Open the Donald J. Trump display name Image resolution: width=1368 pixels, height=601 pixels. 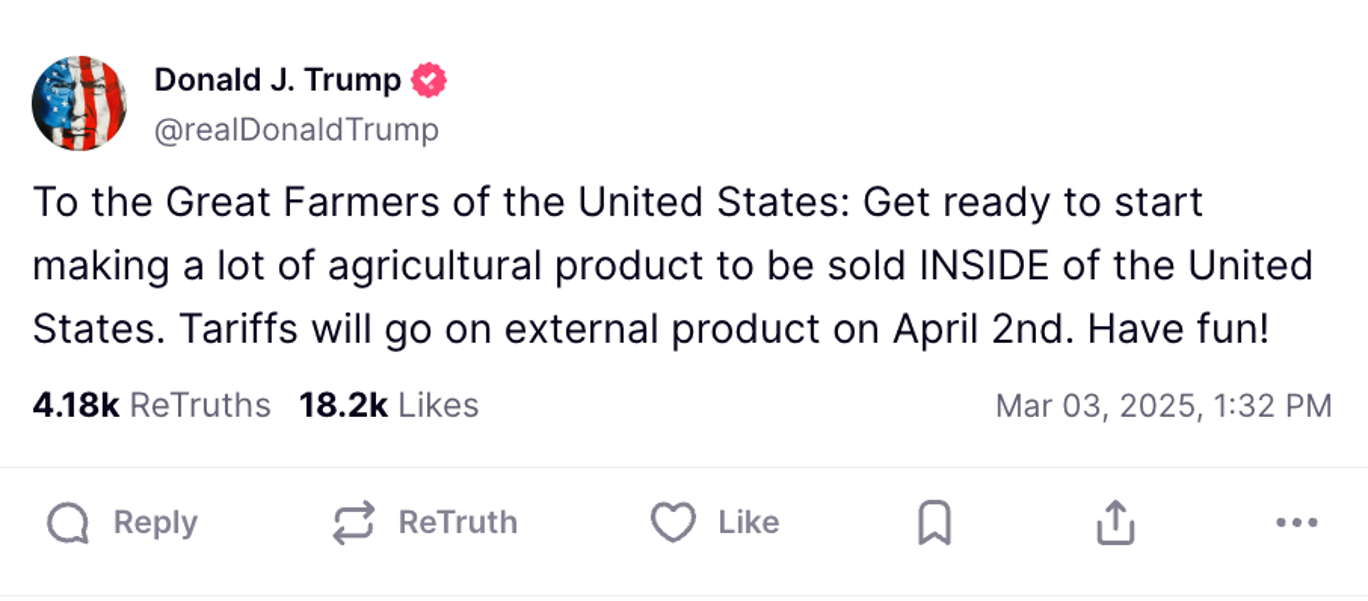pyautogui.click(x=277, y=80)
